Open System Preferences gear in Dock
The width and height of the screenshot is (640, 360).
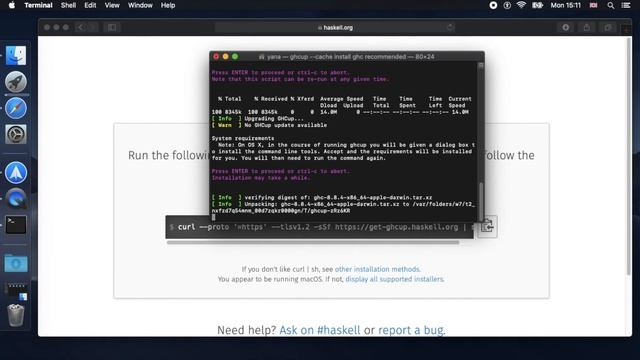(16, 134)
